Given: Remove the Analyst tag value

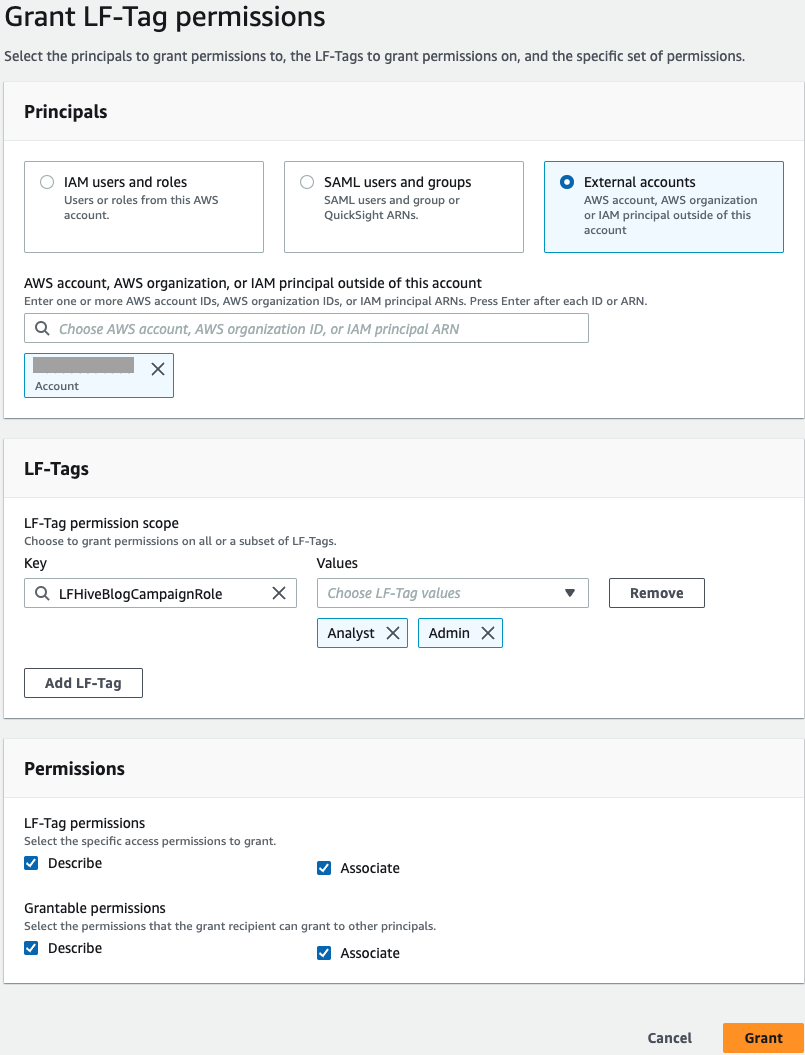Looking at the screenshot, I should pos(392,633).
